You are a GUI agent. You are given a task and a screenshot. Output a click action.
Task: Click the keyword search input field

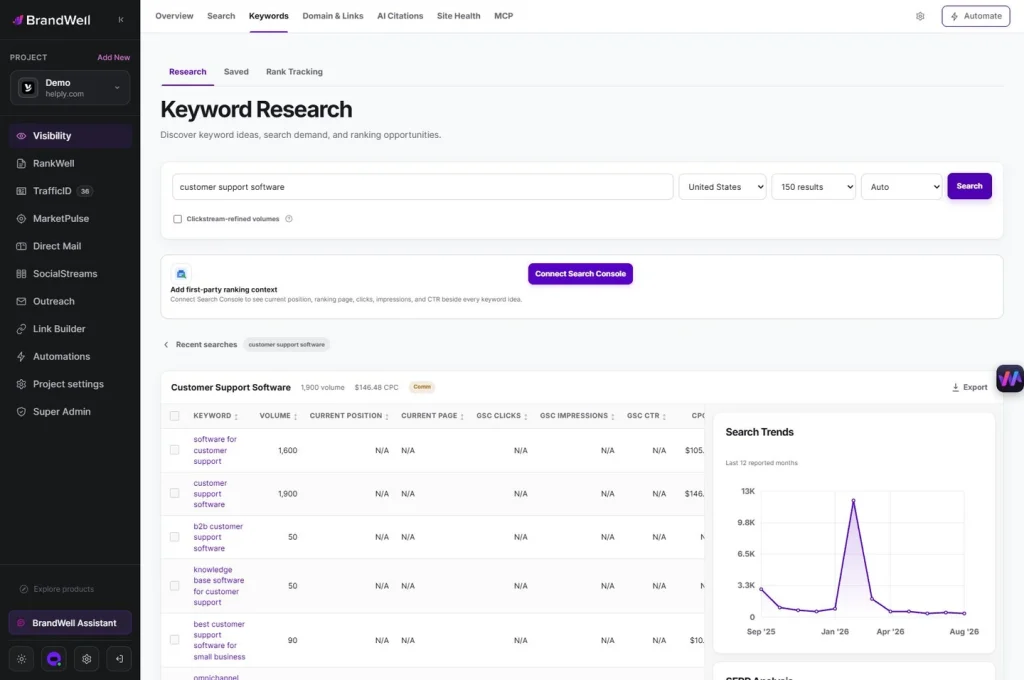click(423, 187)
